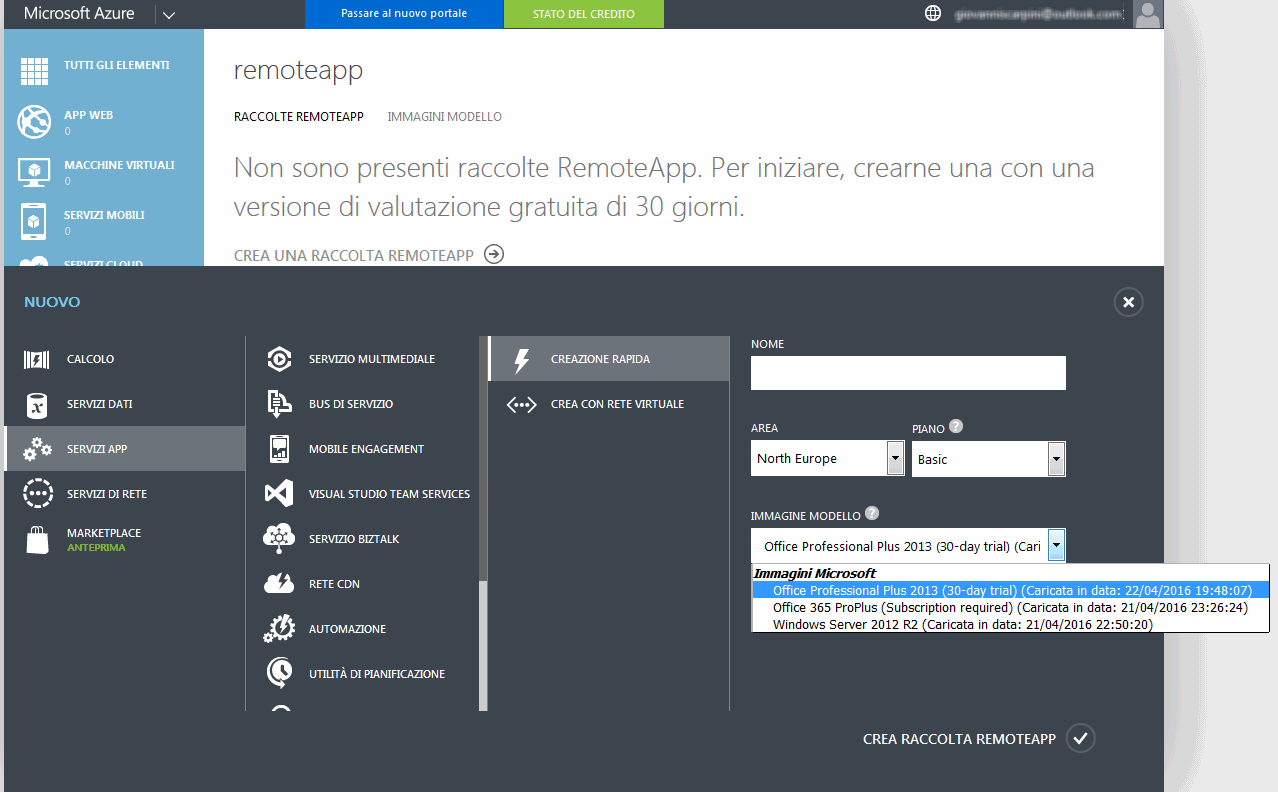Image resolution: width=1278 pixels, height=792 pixels.
Task: Choose Crea con Rete Virtuale option
Action: coord(609,404)
